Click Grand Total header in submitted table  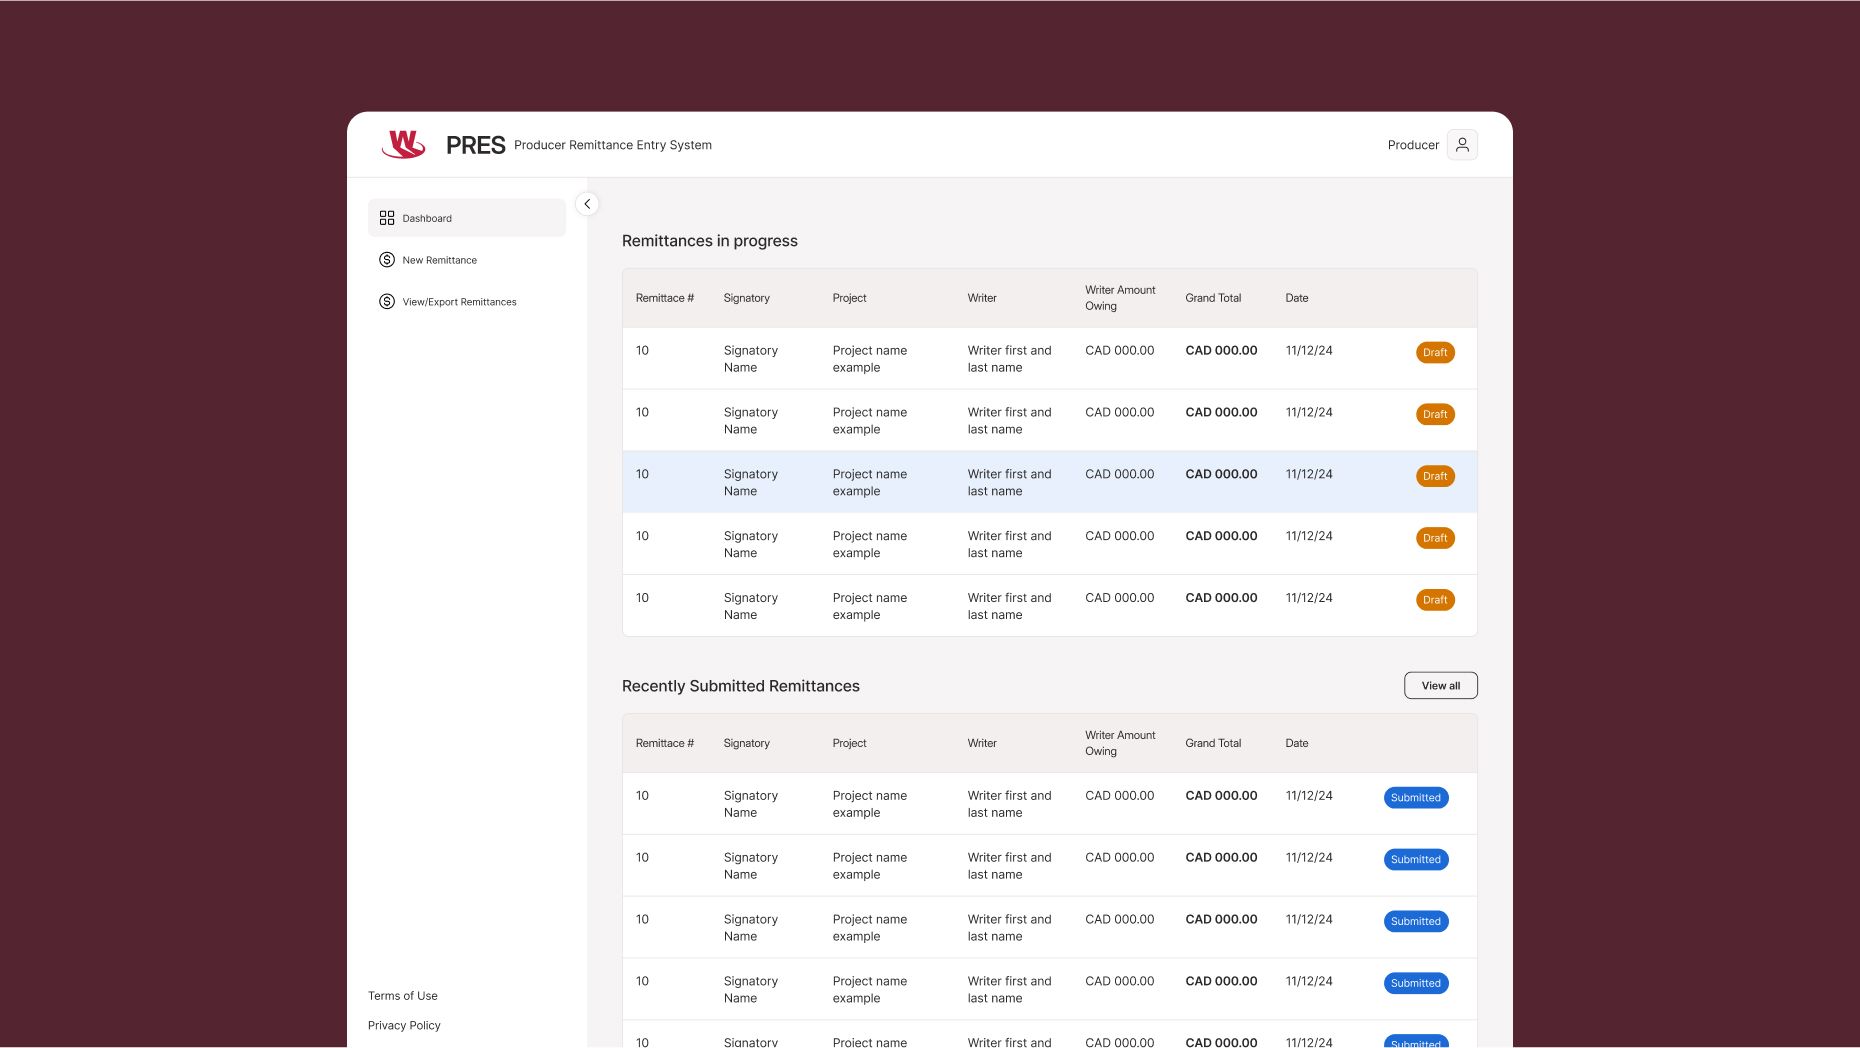[1213, 743]
